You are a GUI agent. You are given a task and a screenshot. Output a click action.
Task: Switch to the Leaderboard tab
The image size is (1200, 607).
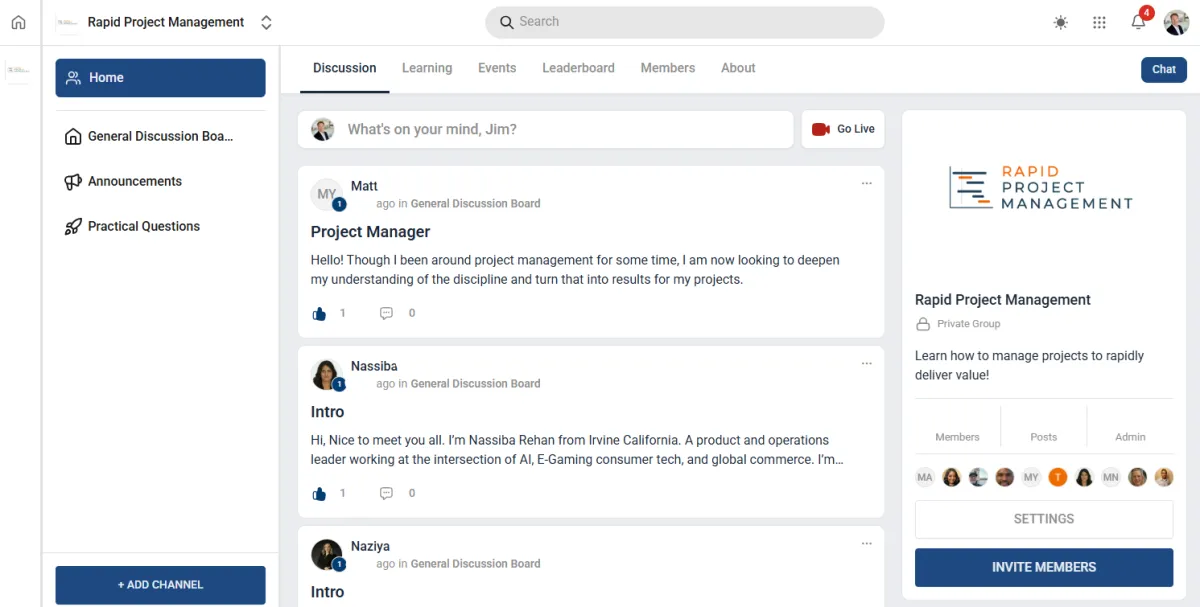pos(578,68)
